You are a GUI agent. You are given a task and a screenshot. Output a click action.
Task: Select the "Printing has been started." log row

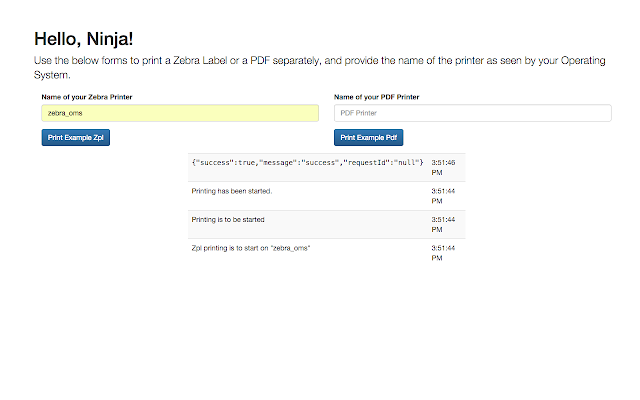327,196
